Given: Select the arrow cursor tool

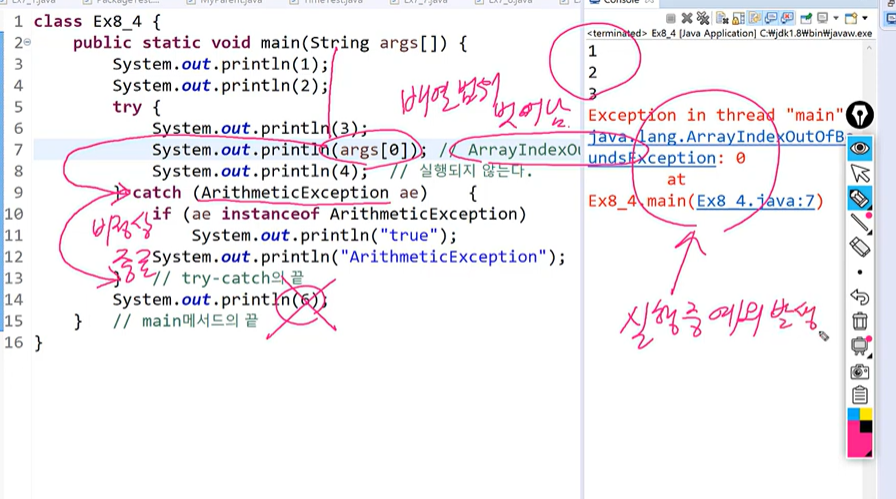Looking at the screenshot, I should click(x=860, y=173).
